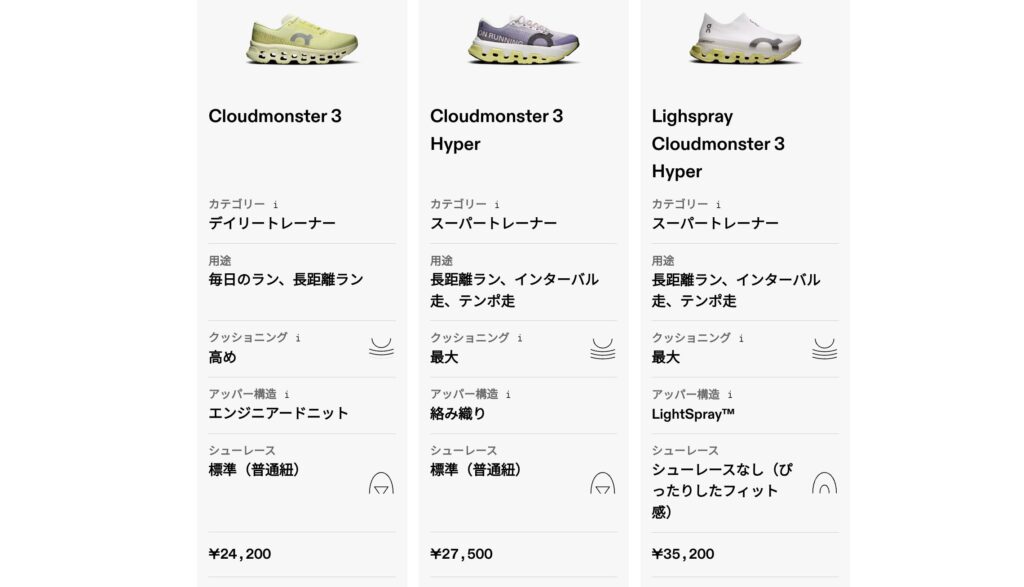This screenshot has width=1024, height=587.
Task: Open the yellow Cloudmonster 3 shoe image
Action: tap(302, 40)
